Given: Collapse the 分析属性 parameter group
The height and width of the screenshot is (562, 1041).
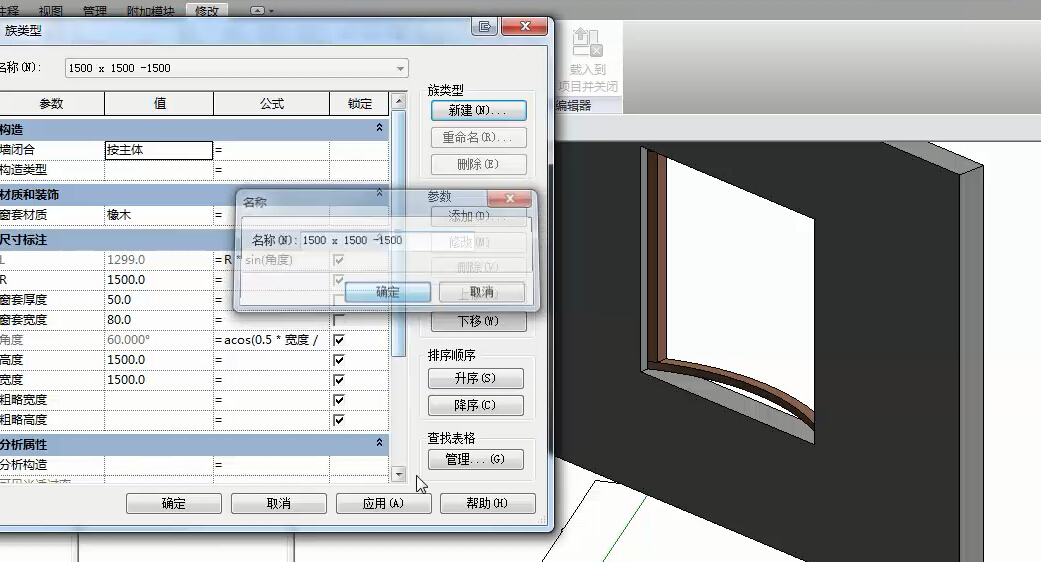Looking at the screenshot, I should point(379,443).
